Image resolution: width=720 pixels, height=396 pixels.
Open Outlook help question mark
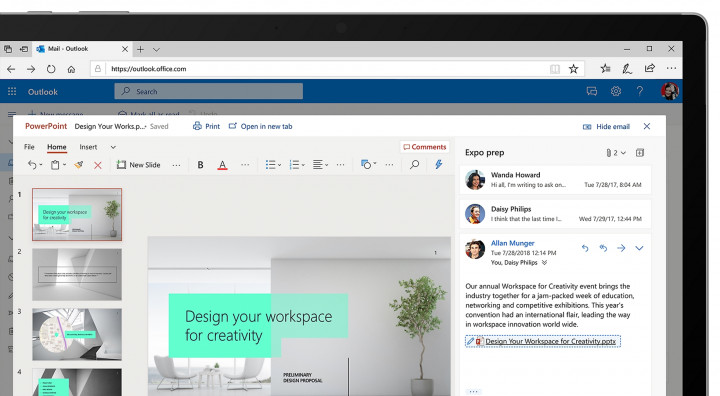point(640,91)
